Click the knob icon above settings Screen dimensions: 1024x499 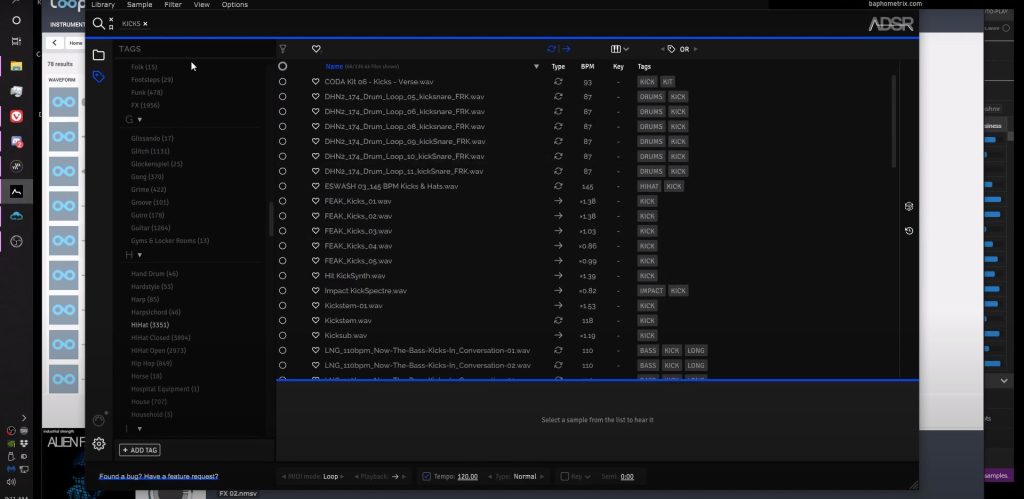pyautogui.click(x=99, y=420)
